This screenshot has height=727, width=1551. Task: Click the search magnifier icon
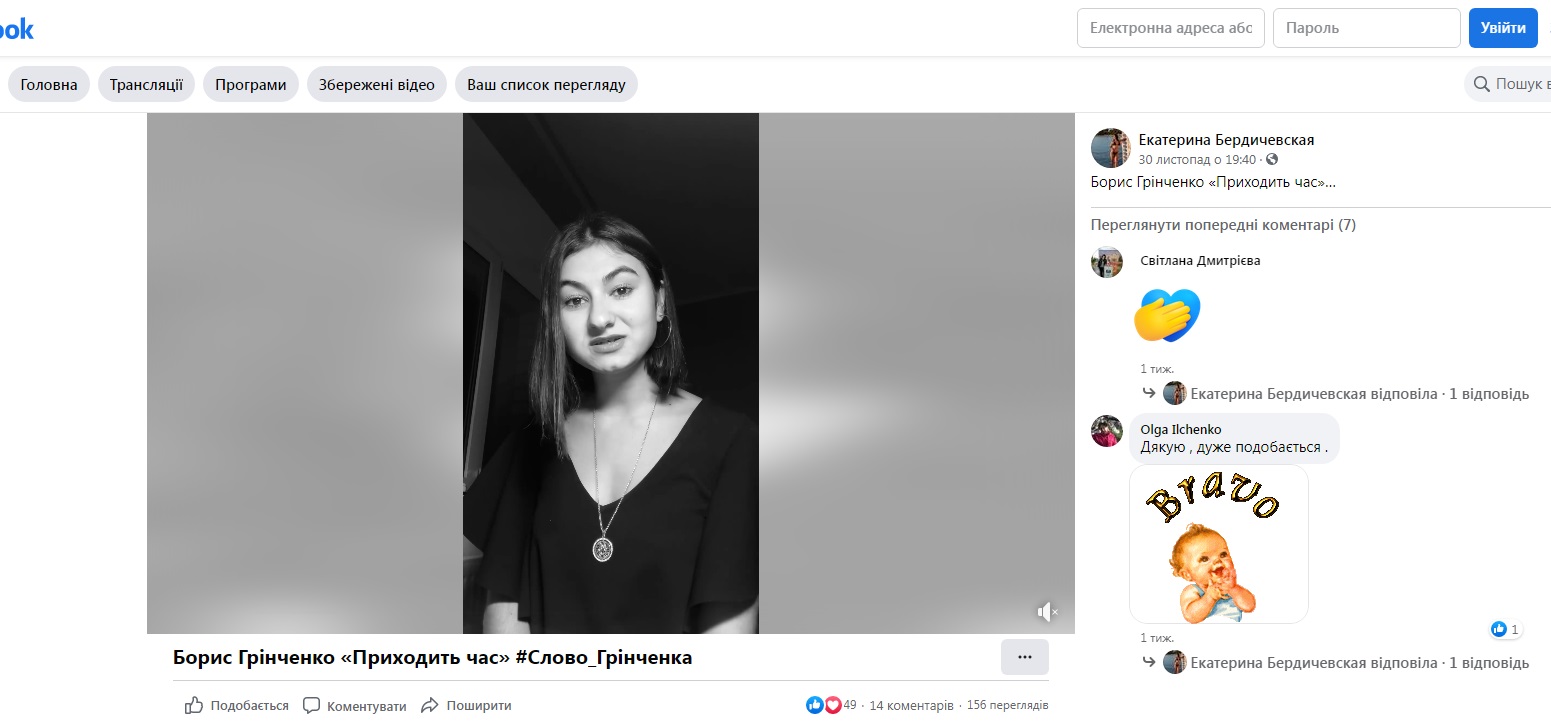click(1481, 85)
